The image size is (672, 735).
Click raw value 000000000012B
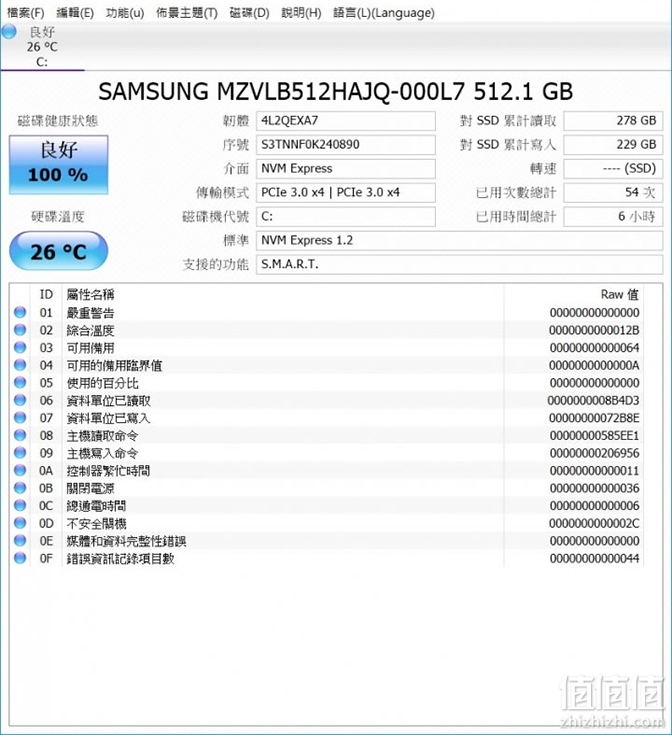coord(594,330)
